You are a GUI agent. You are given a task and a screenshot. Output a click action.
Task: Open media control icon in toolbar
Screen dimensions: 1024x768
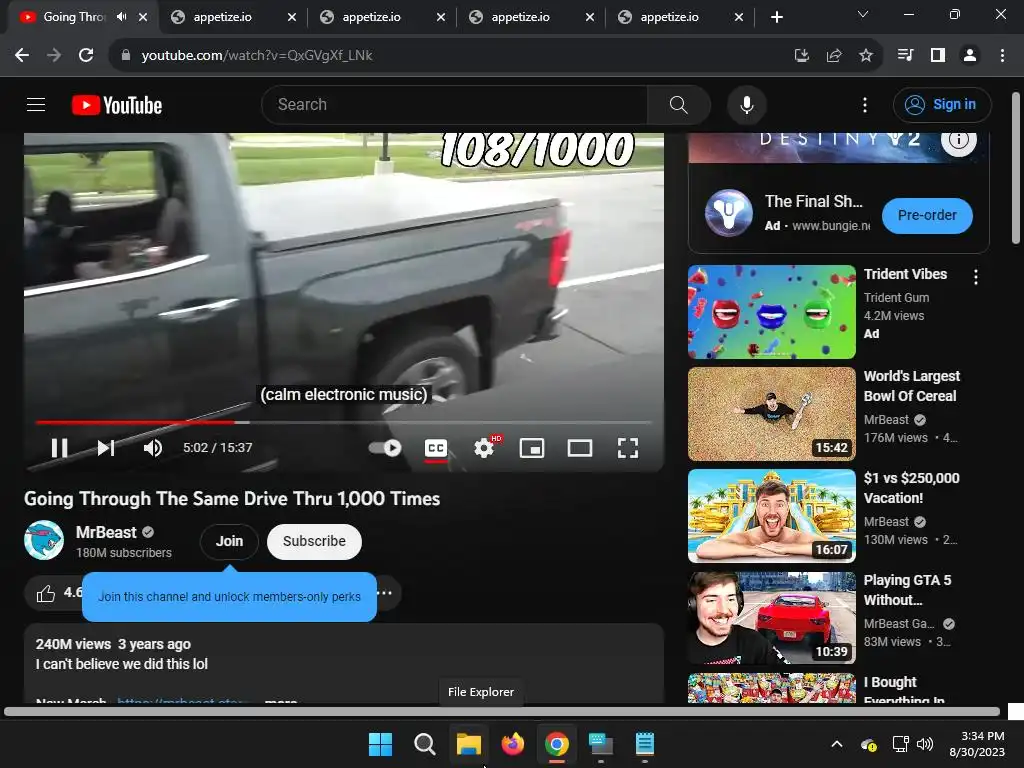point(905,56)
